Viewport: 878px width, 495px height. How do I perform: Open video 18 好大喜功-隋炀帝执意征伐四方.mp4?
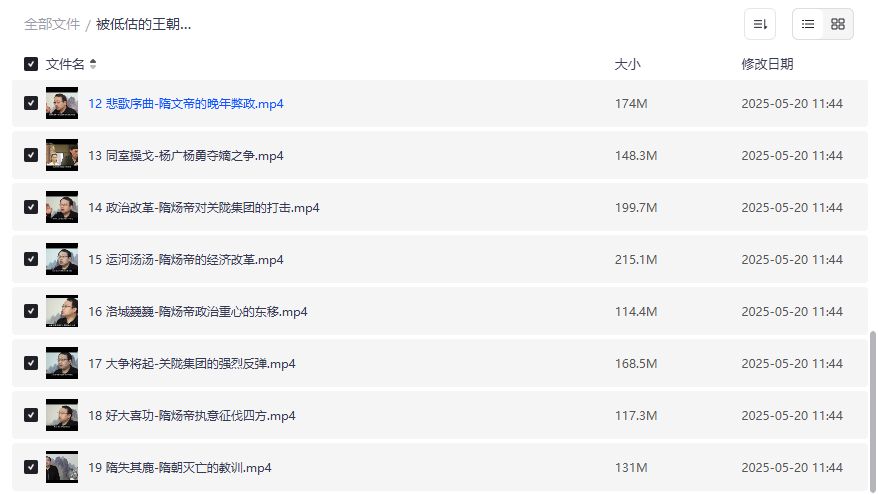point(192,415)
